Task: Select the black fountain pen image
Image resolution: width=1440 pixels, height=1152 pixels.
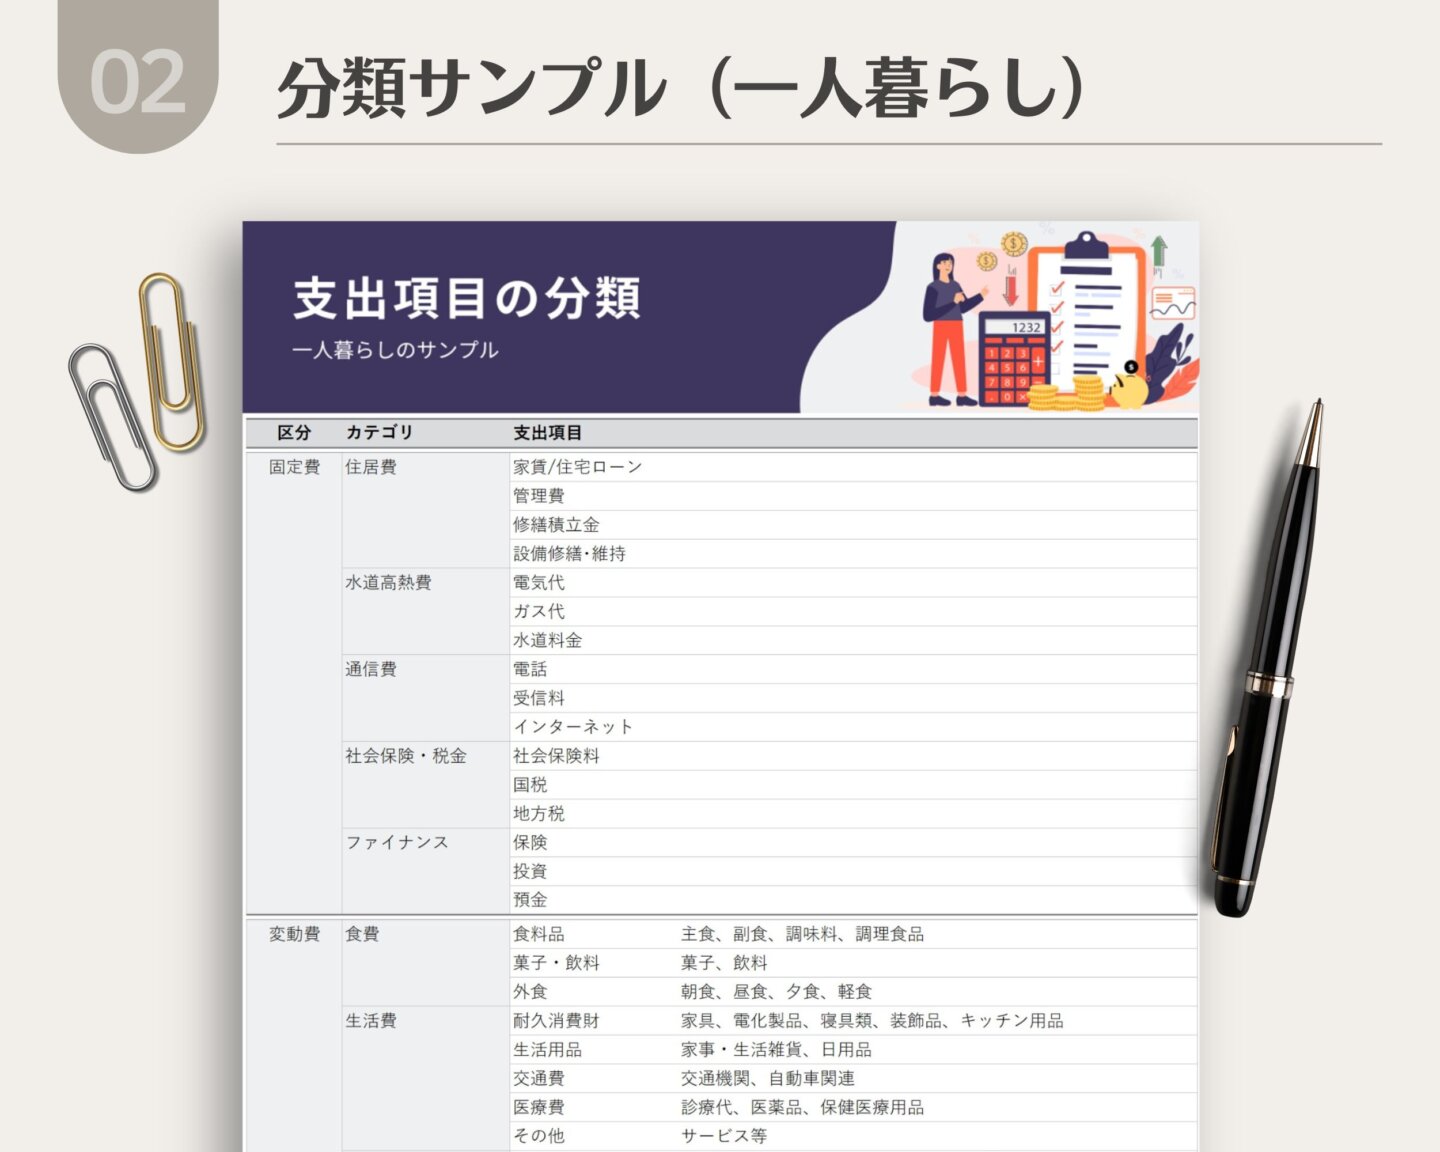Action: 1270,660
